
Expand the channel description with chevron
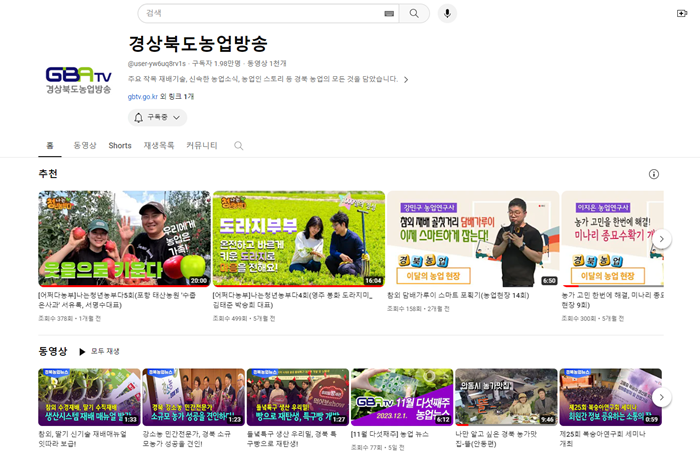(406, 80)
